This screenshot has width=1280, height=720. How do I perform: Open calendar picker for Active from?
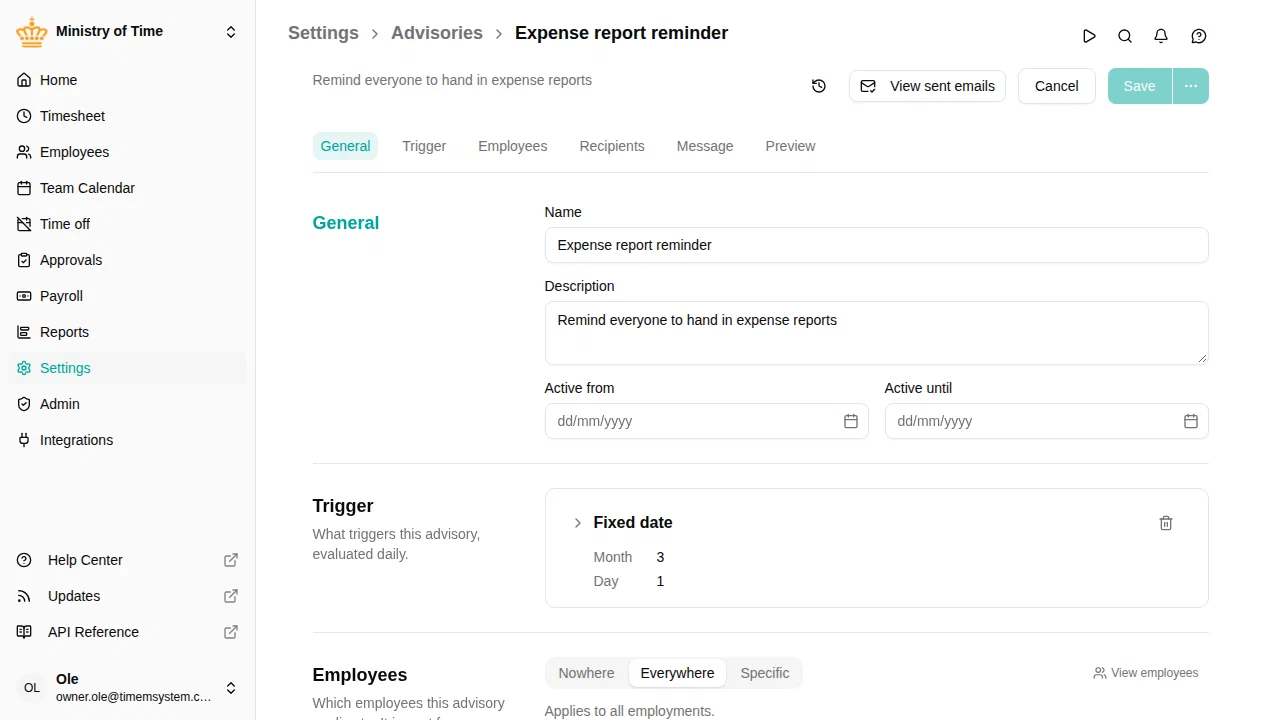(851, 421)
